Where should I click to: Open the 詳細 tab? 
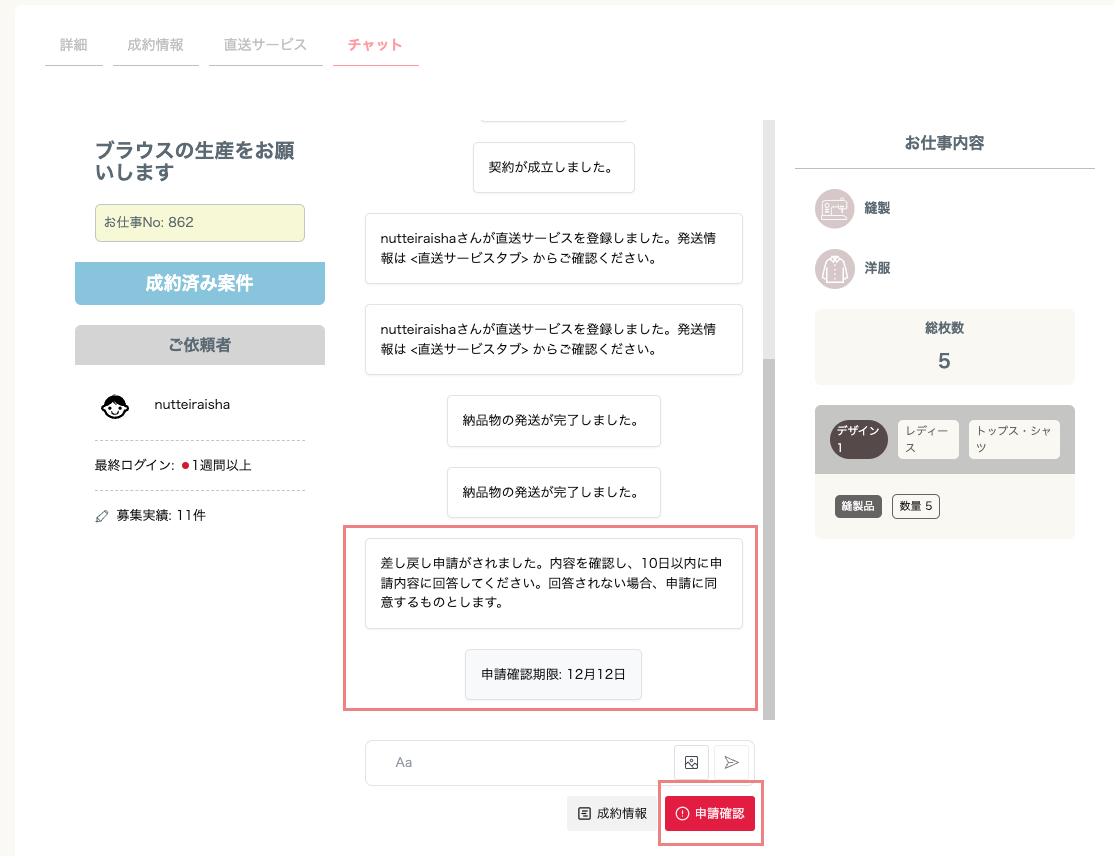click(73, 45)
